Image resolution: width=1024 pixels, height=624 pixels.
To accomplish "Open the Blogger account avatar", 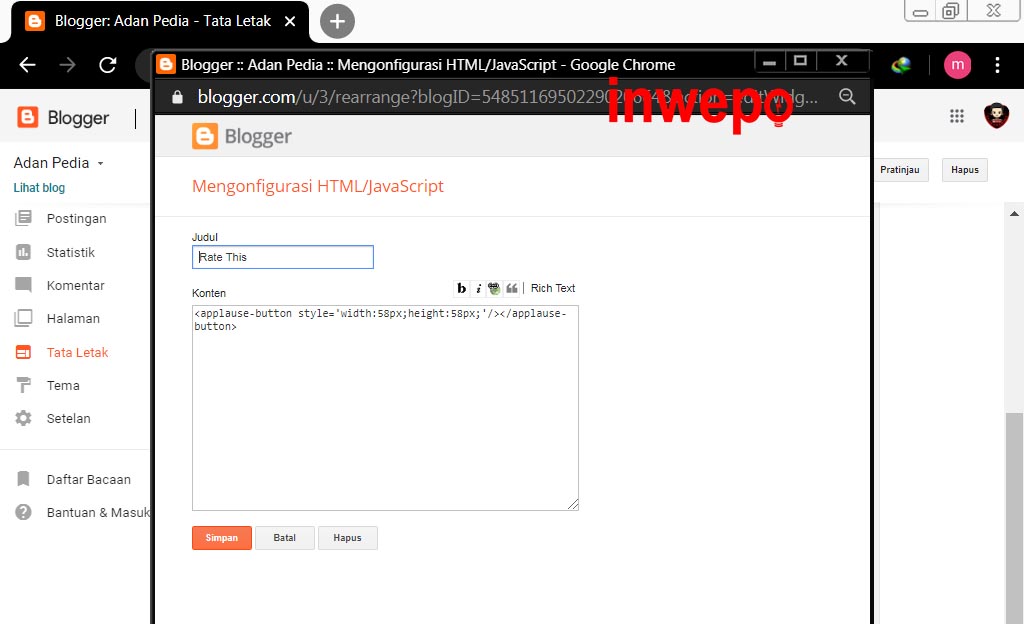I will 997,116.
